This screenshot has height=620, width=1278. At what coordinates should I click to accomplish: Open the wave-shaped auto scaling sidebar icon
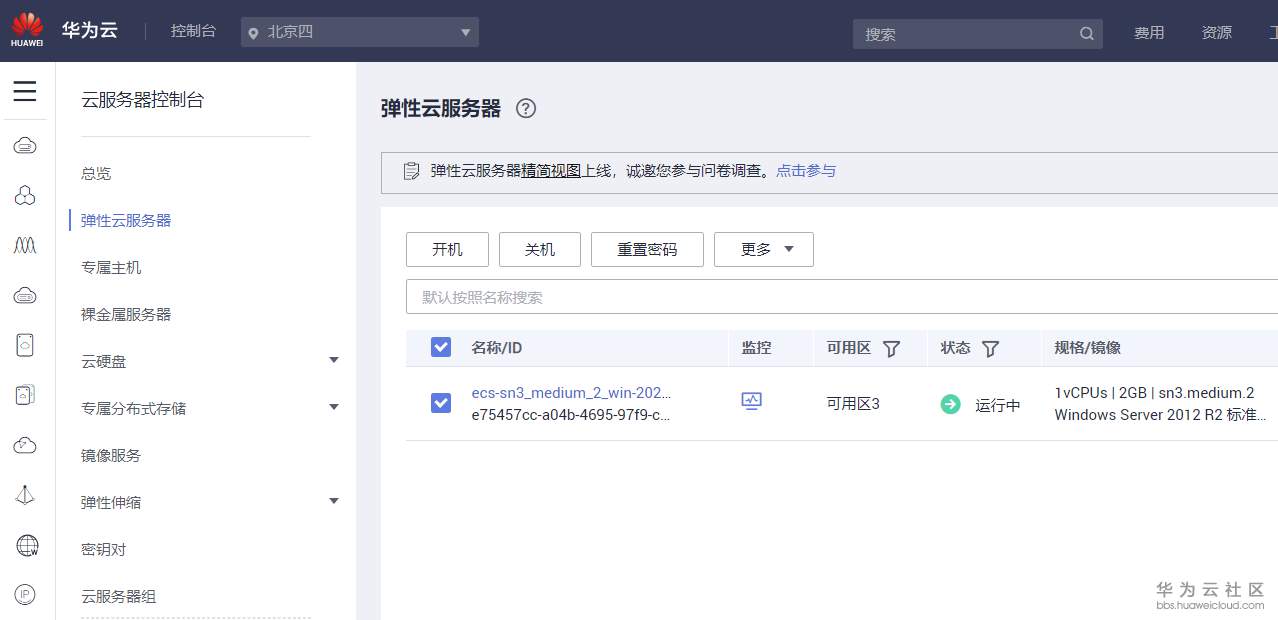pos(25,245)
